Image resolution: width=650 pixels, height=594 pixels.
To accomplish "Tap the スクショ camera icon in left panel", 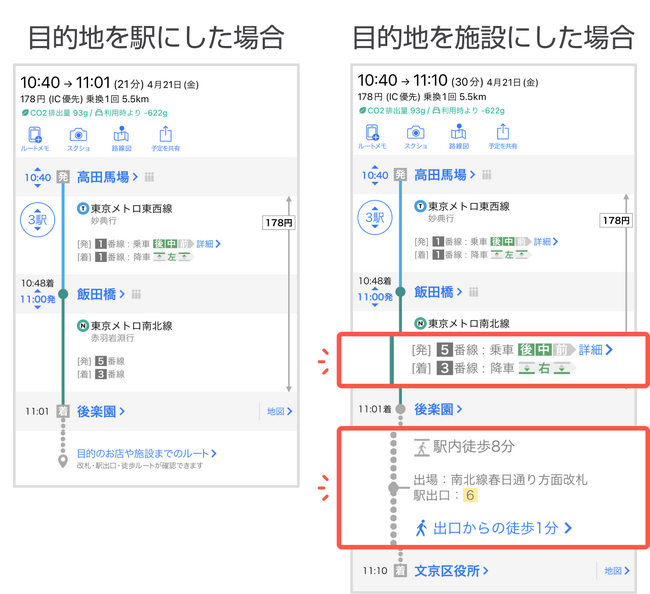I will click(78, 137).
